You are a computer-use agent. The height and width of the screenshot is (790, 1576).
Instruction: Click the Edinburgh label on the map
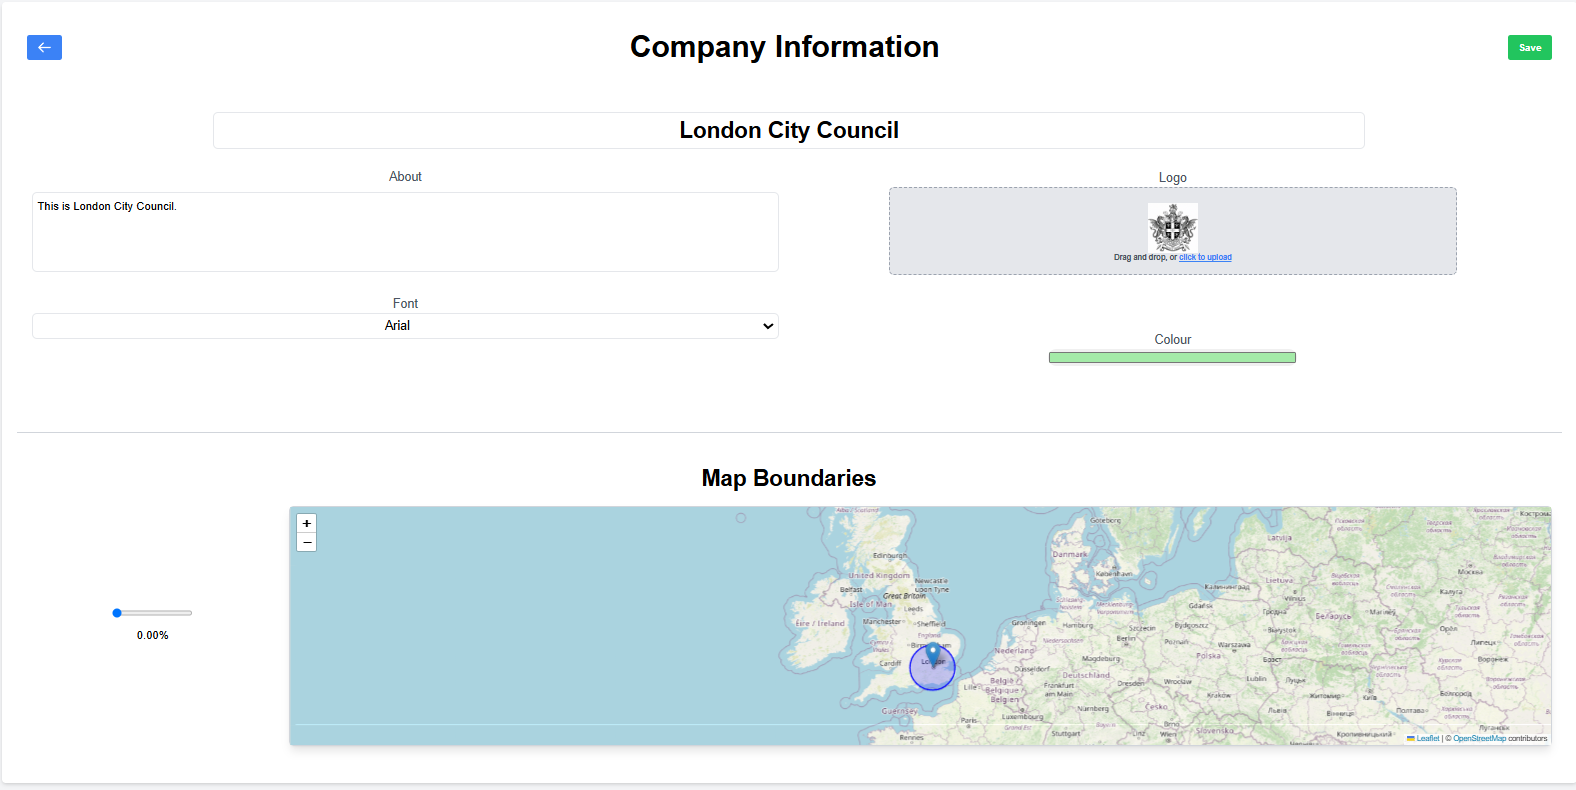tap(890, 555)
